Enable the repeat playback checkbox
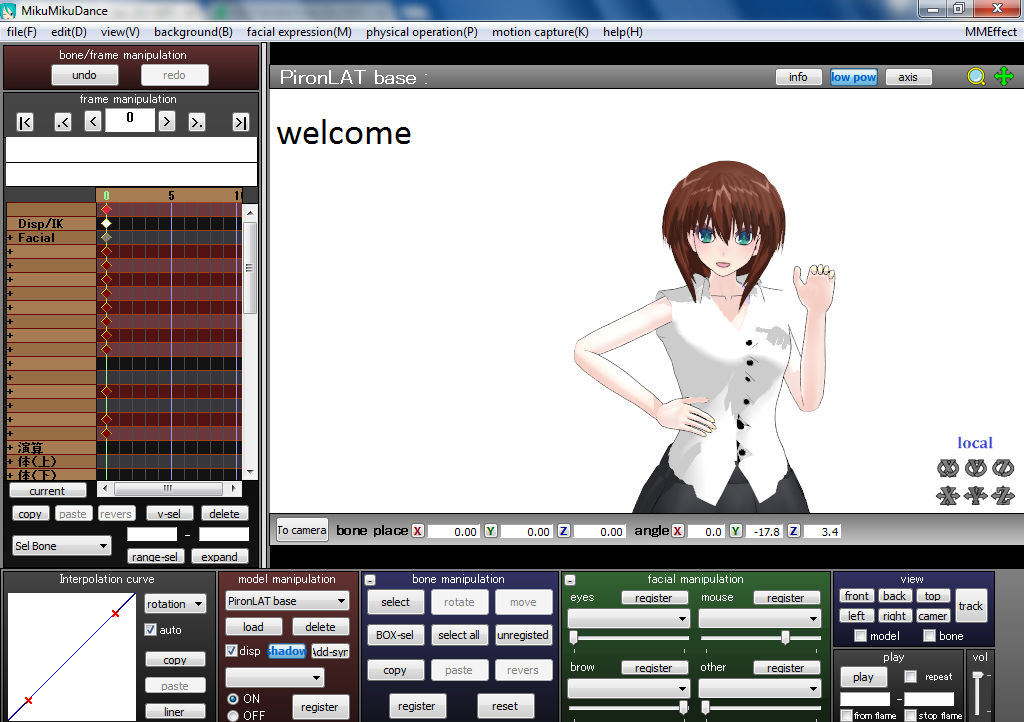The width and height of the screenshot is (1024, 722). point(909,676)
